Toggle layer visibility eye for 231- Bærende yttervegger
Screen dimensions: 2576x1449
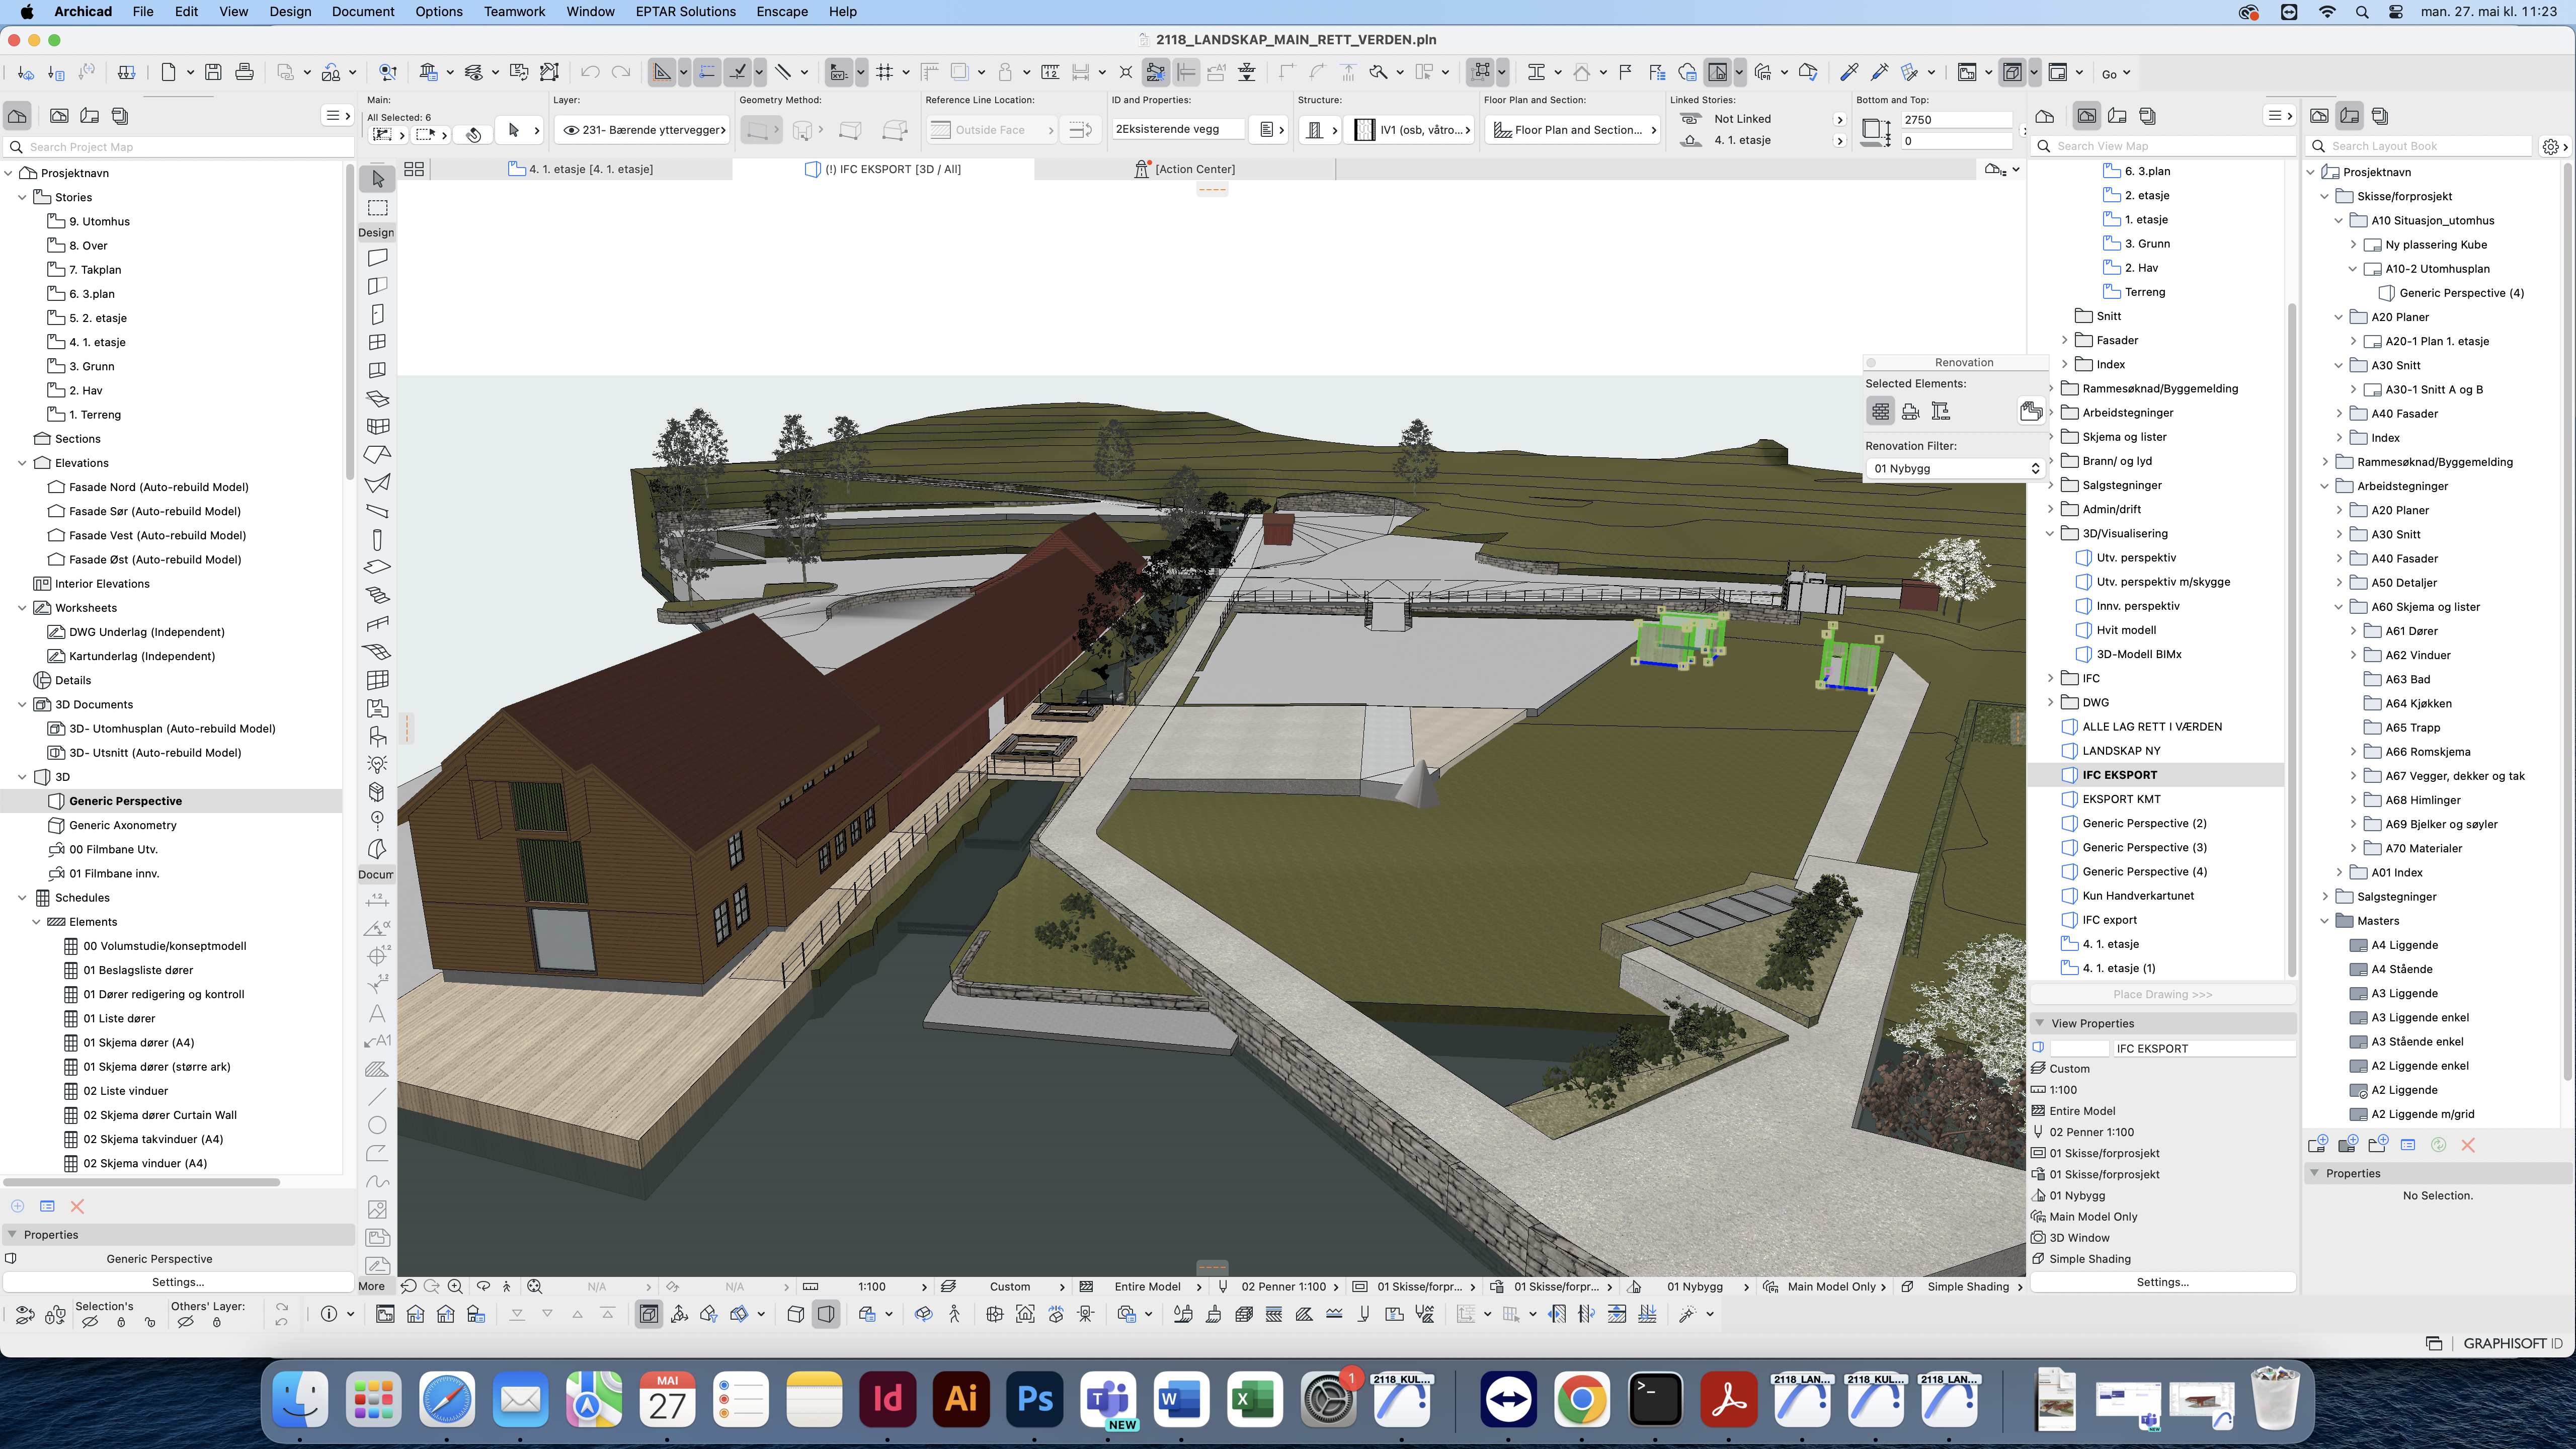point(571,130)
